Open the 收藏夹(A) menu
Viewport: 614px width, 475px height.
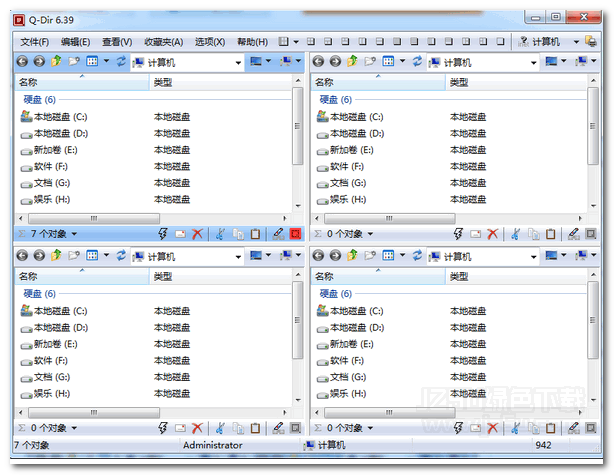pyautogui.click(x=164, y=42)
